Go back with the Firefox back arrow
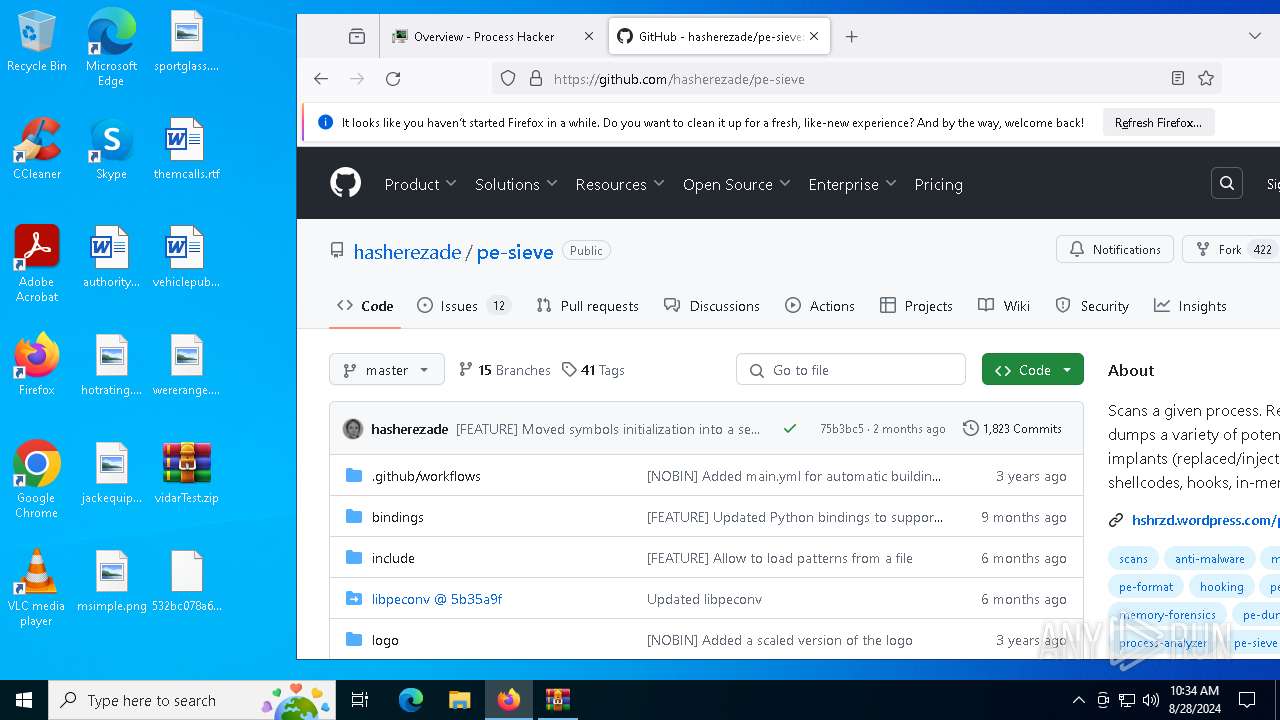This screenshot has width=1280, height=720. (321, 79)
